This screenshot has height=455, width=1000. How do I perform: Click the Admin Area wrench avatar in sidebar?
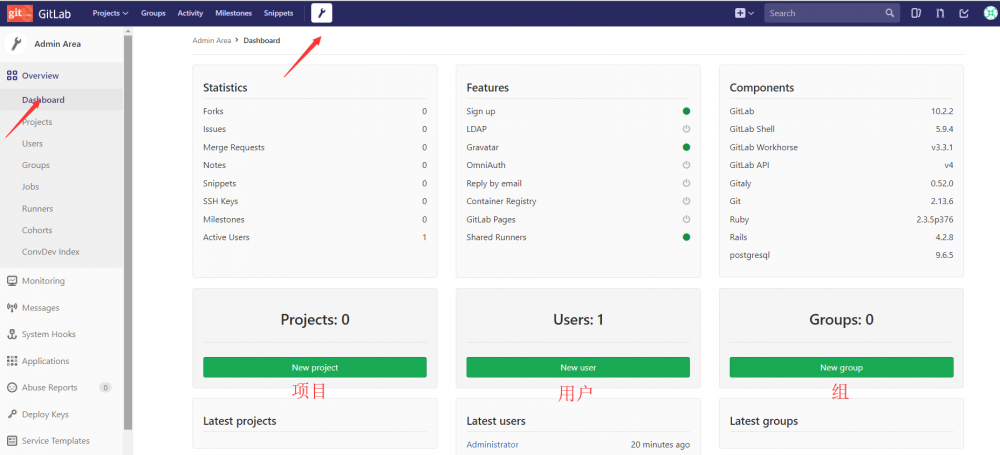(x=15, y=43)
